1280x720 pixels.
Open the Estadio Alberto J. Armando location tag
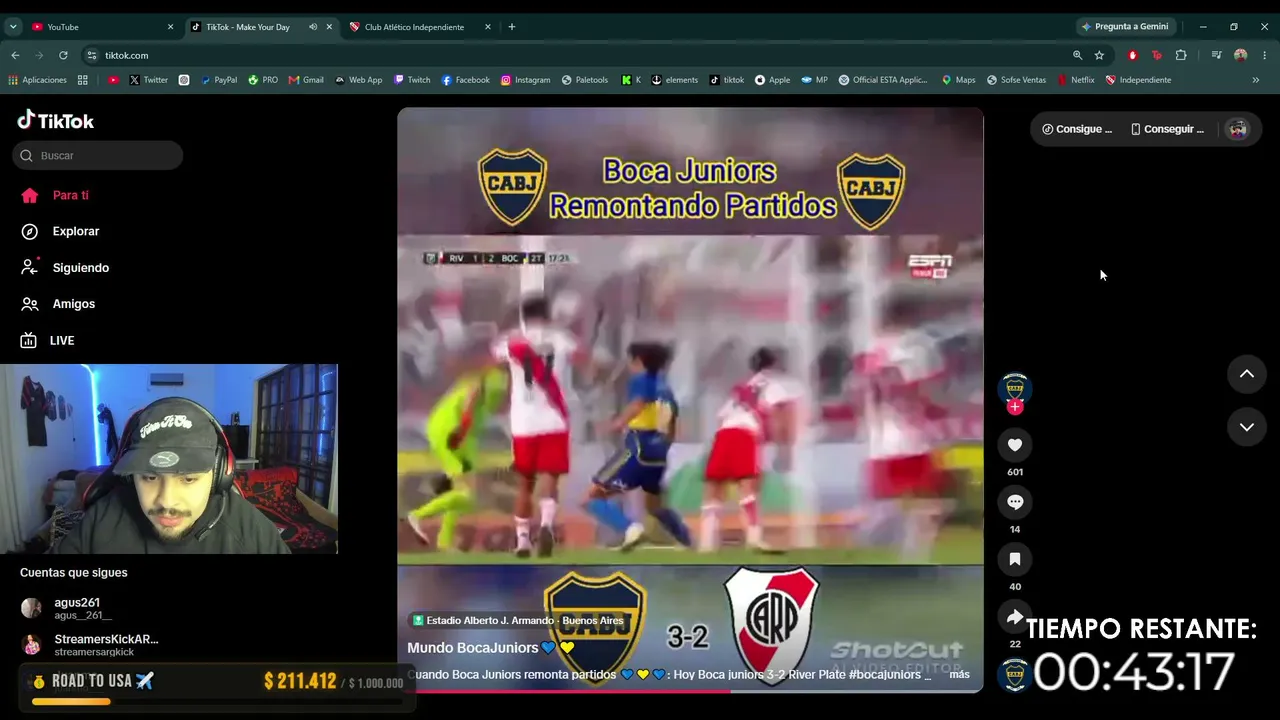click(517, 620)
